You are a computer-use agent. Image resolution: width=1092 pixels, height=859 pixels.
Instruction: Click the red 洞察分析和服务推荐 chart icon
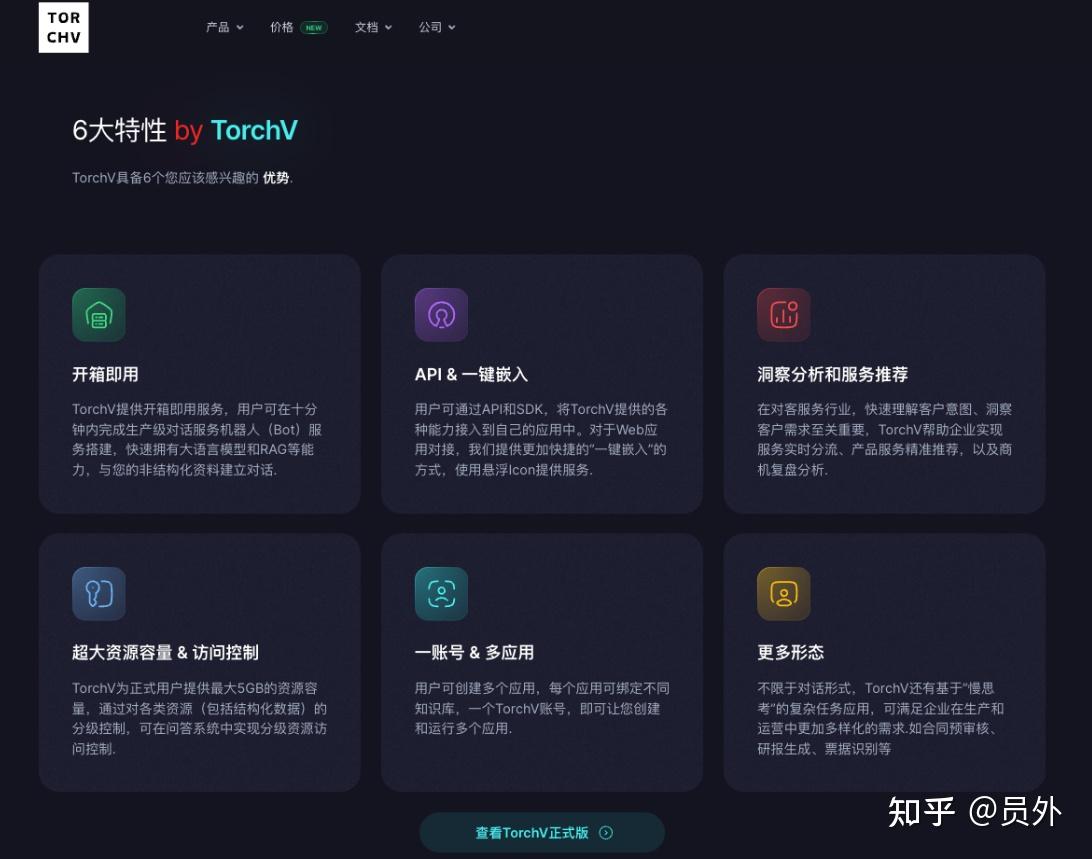[784, 315]
